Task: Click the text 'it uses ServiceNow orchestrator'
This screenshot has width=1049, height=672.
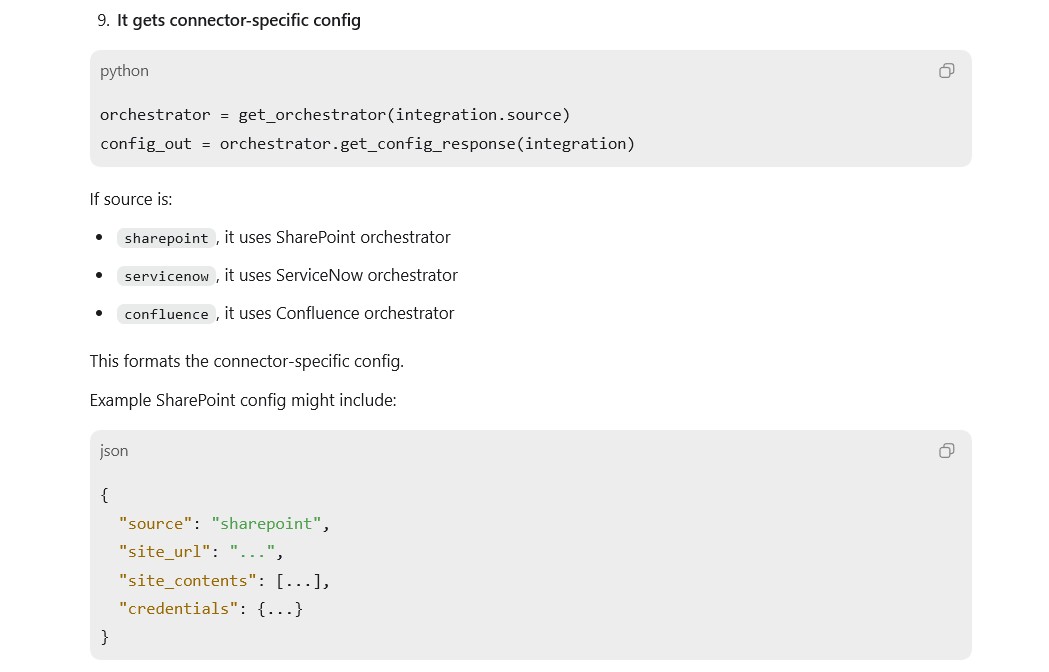Action: tap(341, 275)
